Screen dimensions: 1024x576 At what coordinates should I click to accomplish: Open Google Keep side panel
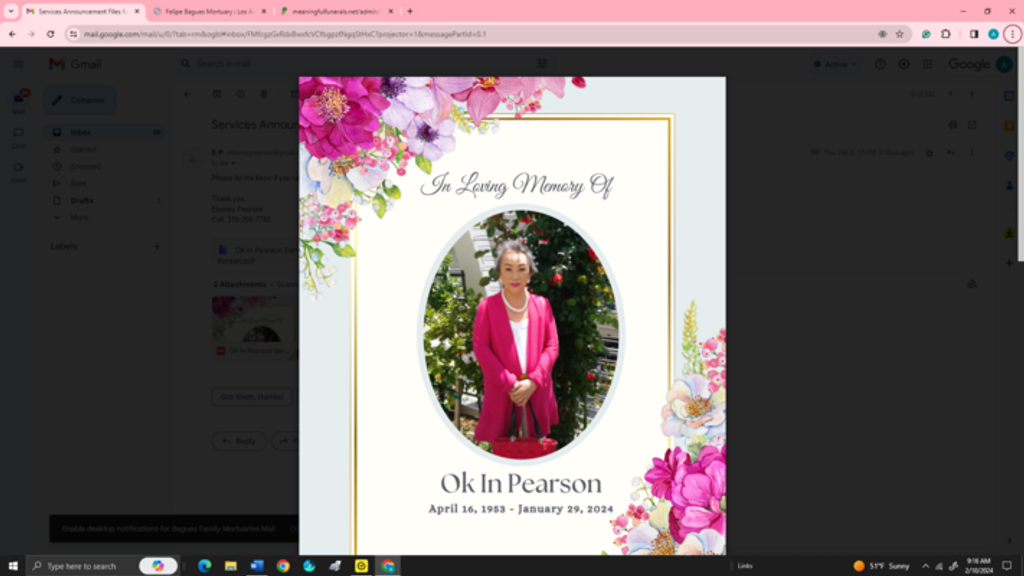1010,125
